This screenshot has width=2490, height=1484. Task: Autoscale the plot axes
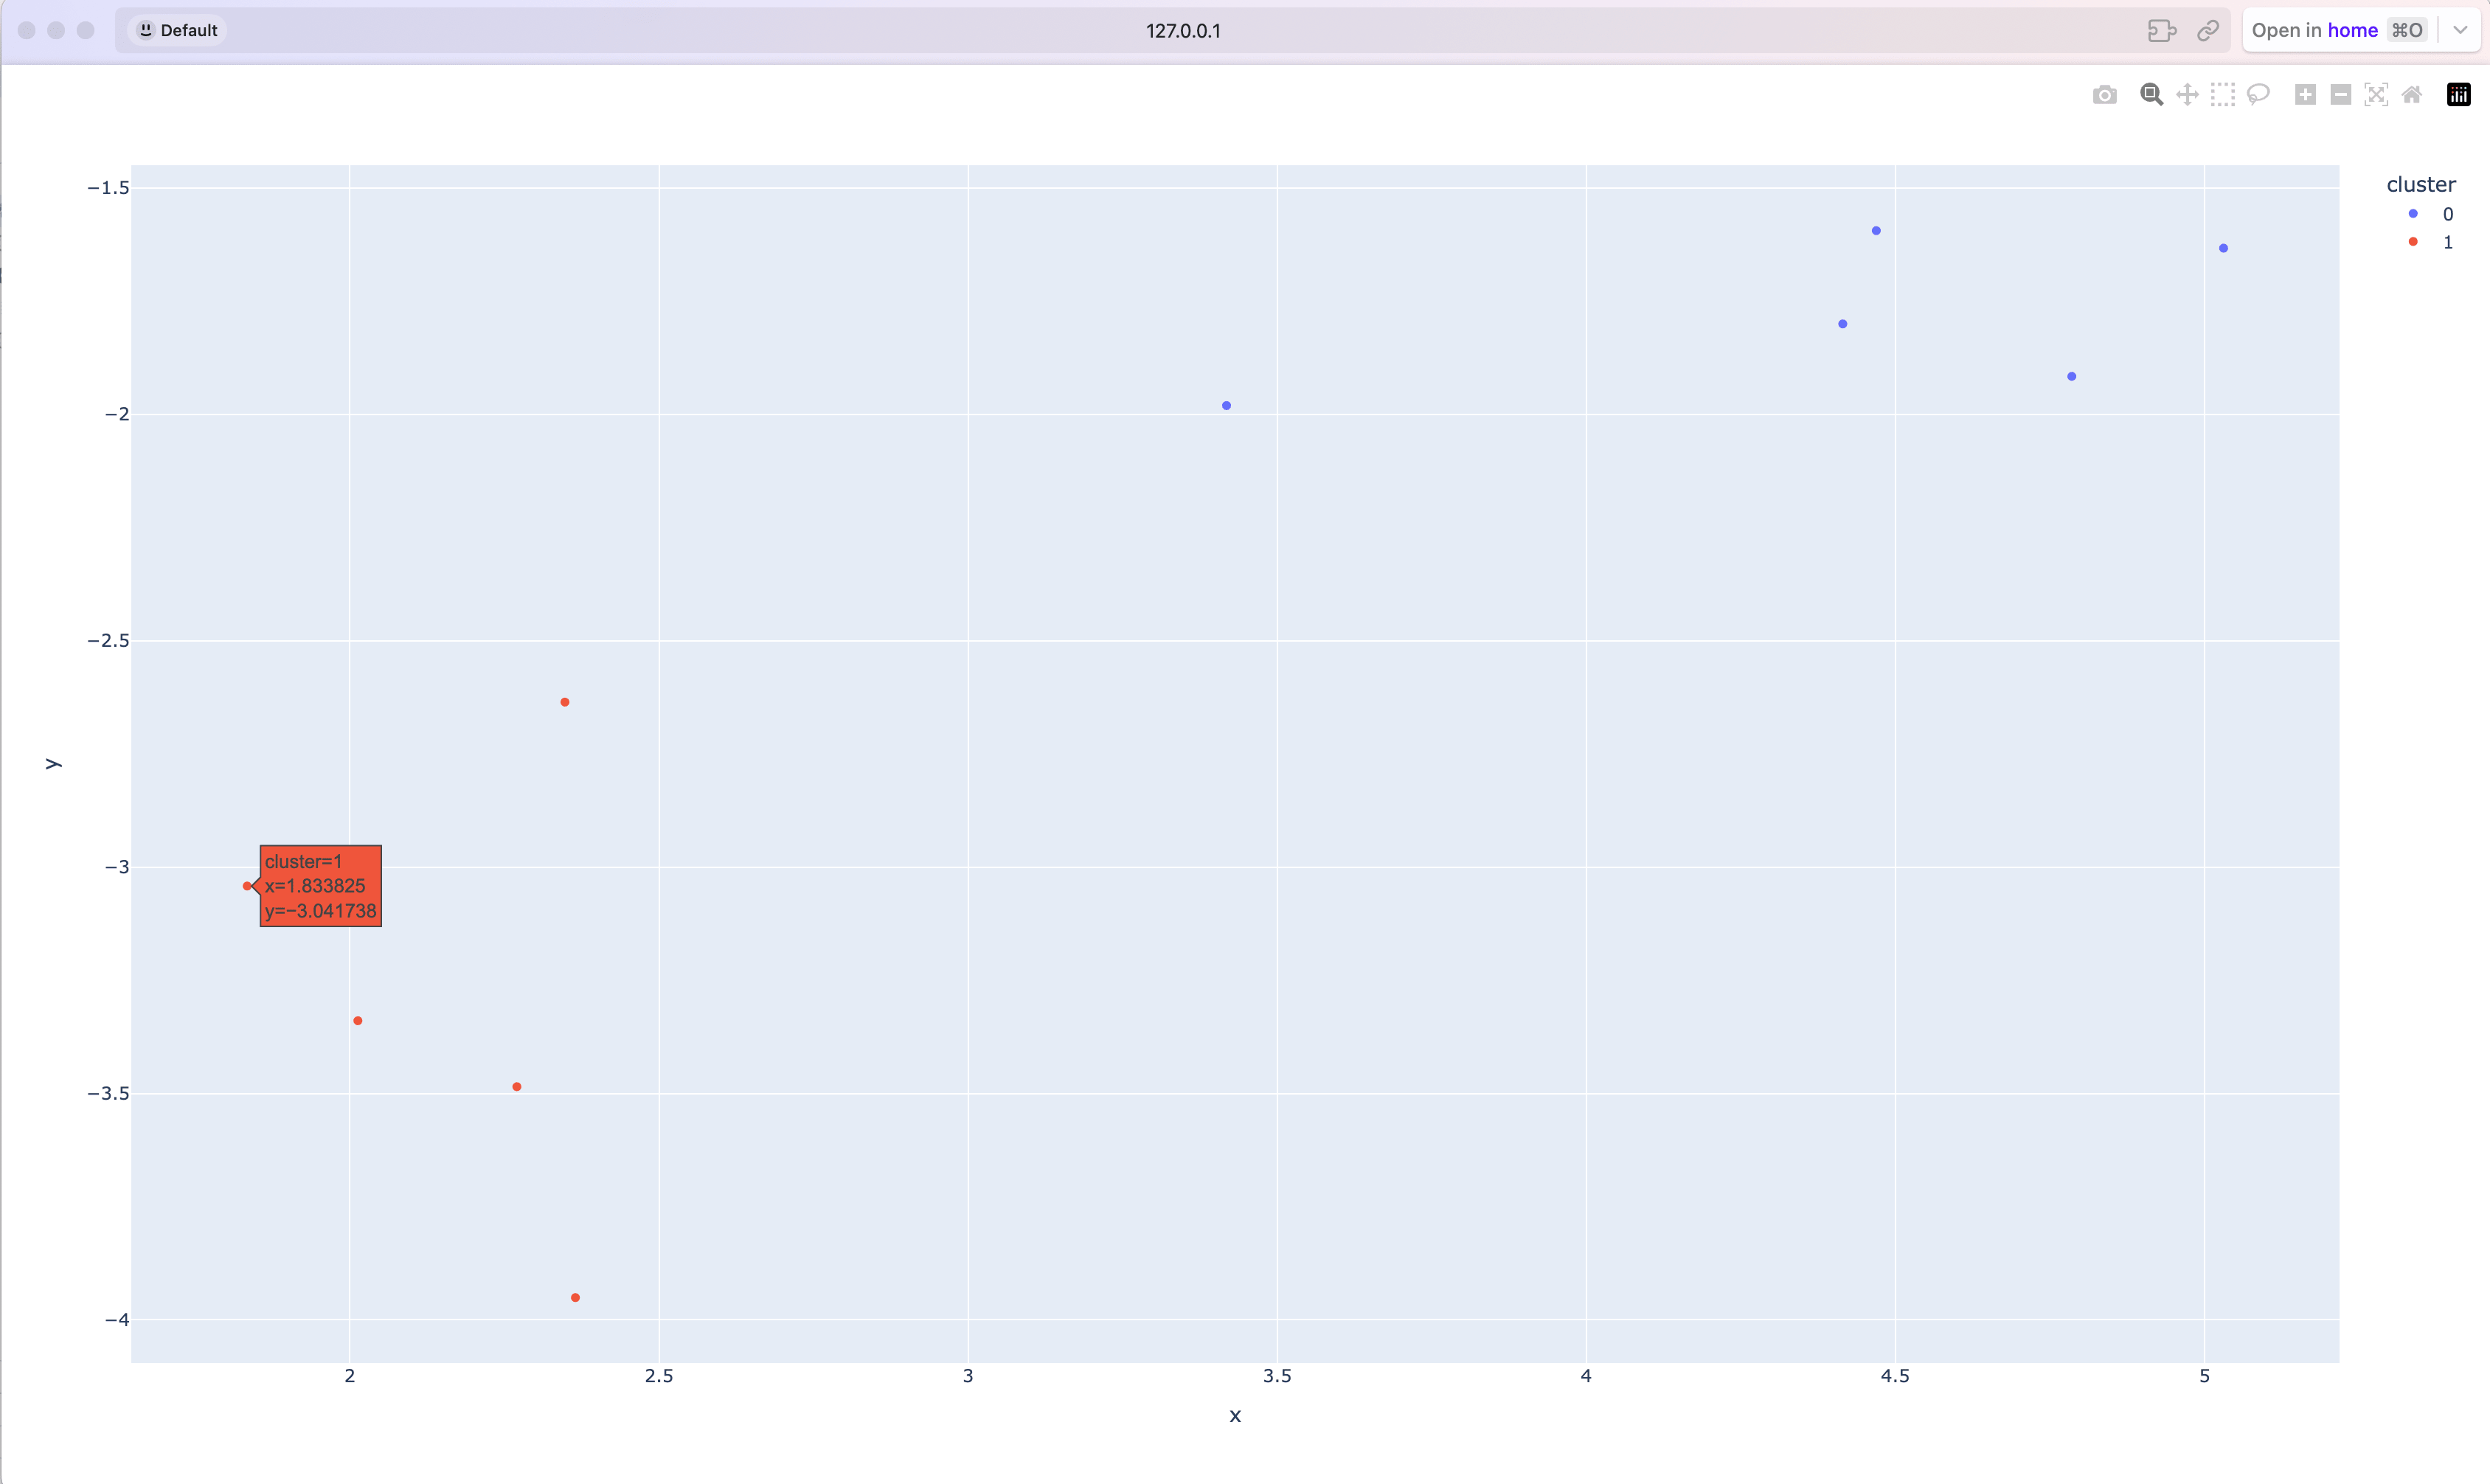[x=2376, y=95]
